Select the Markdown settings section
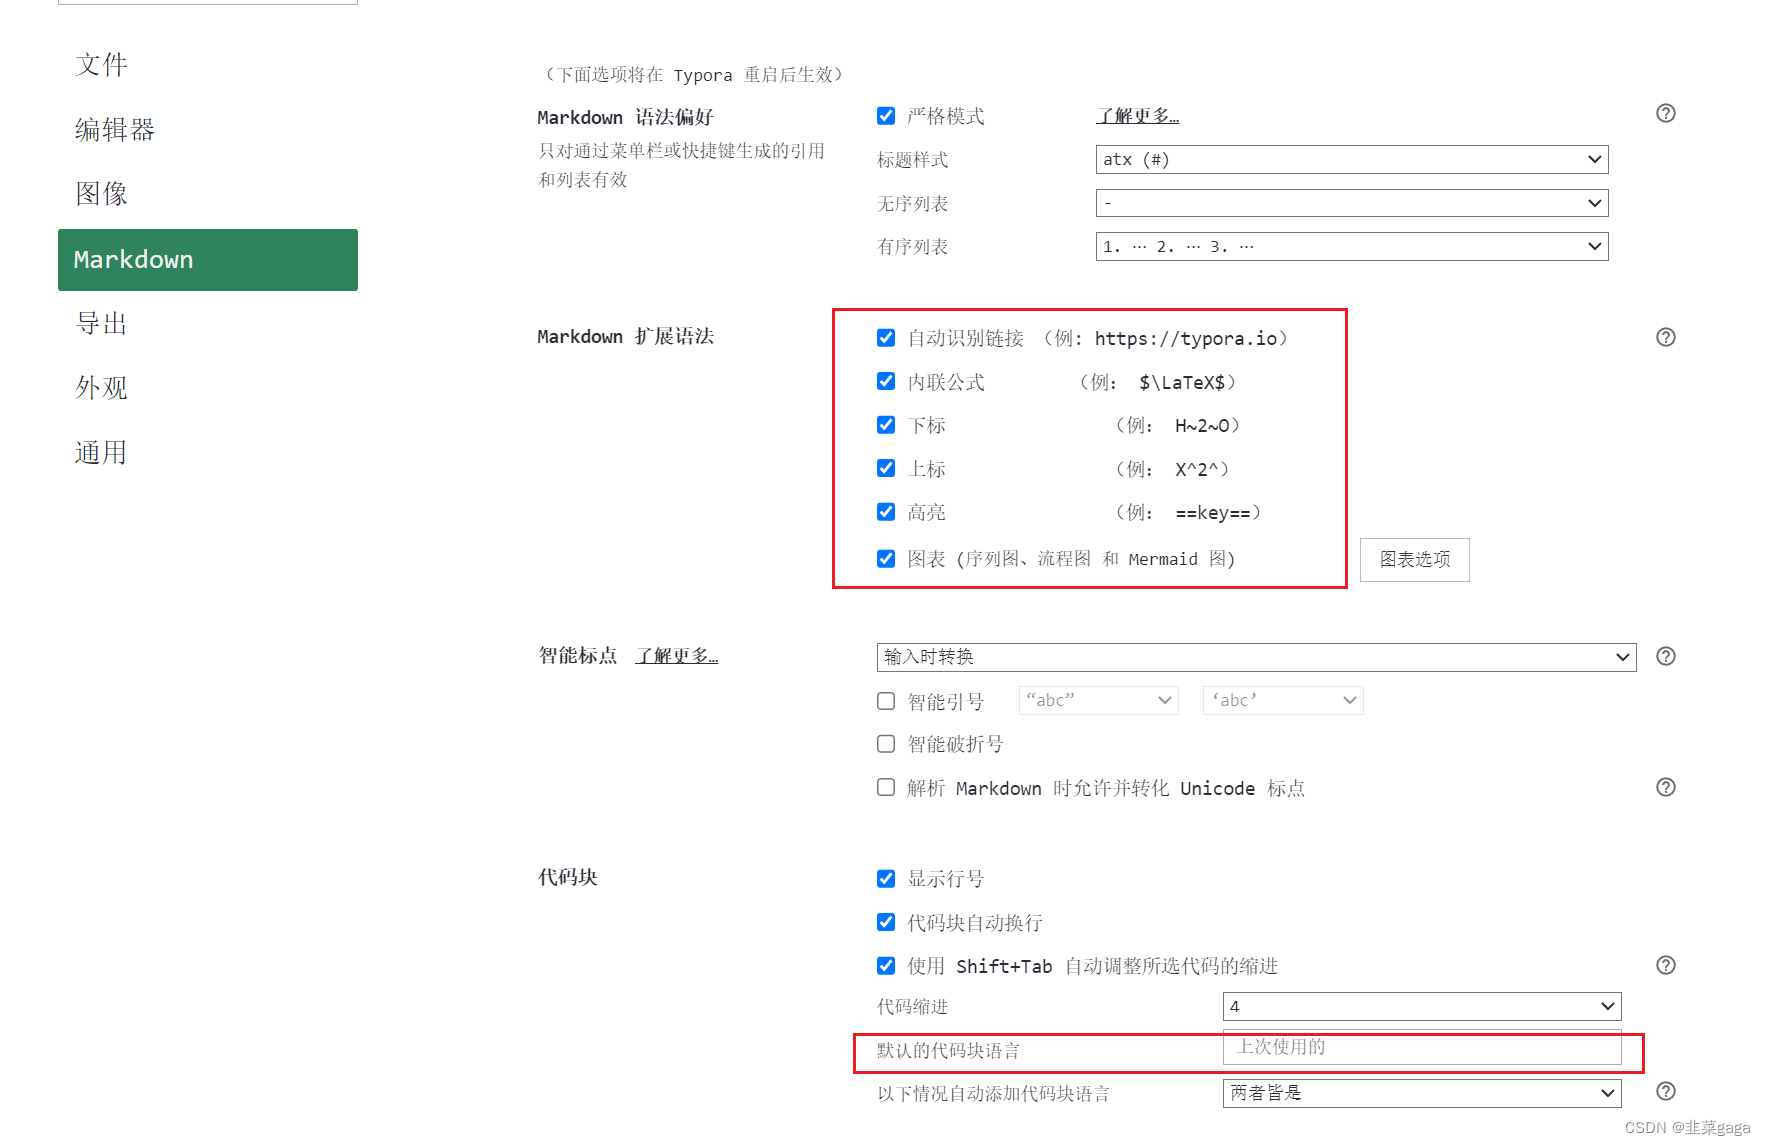Screen dimensions: 1765x1146 tap(208, 260)
